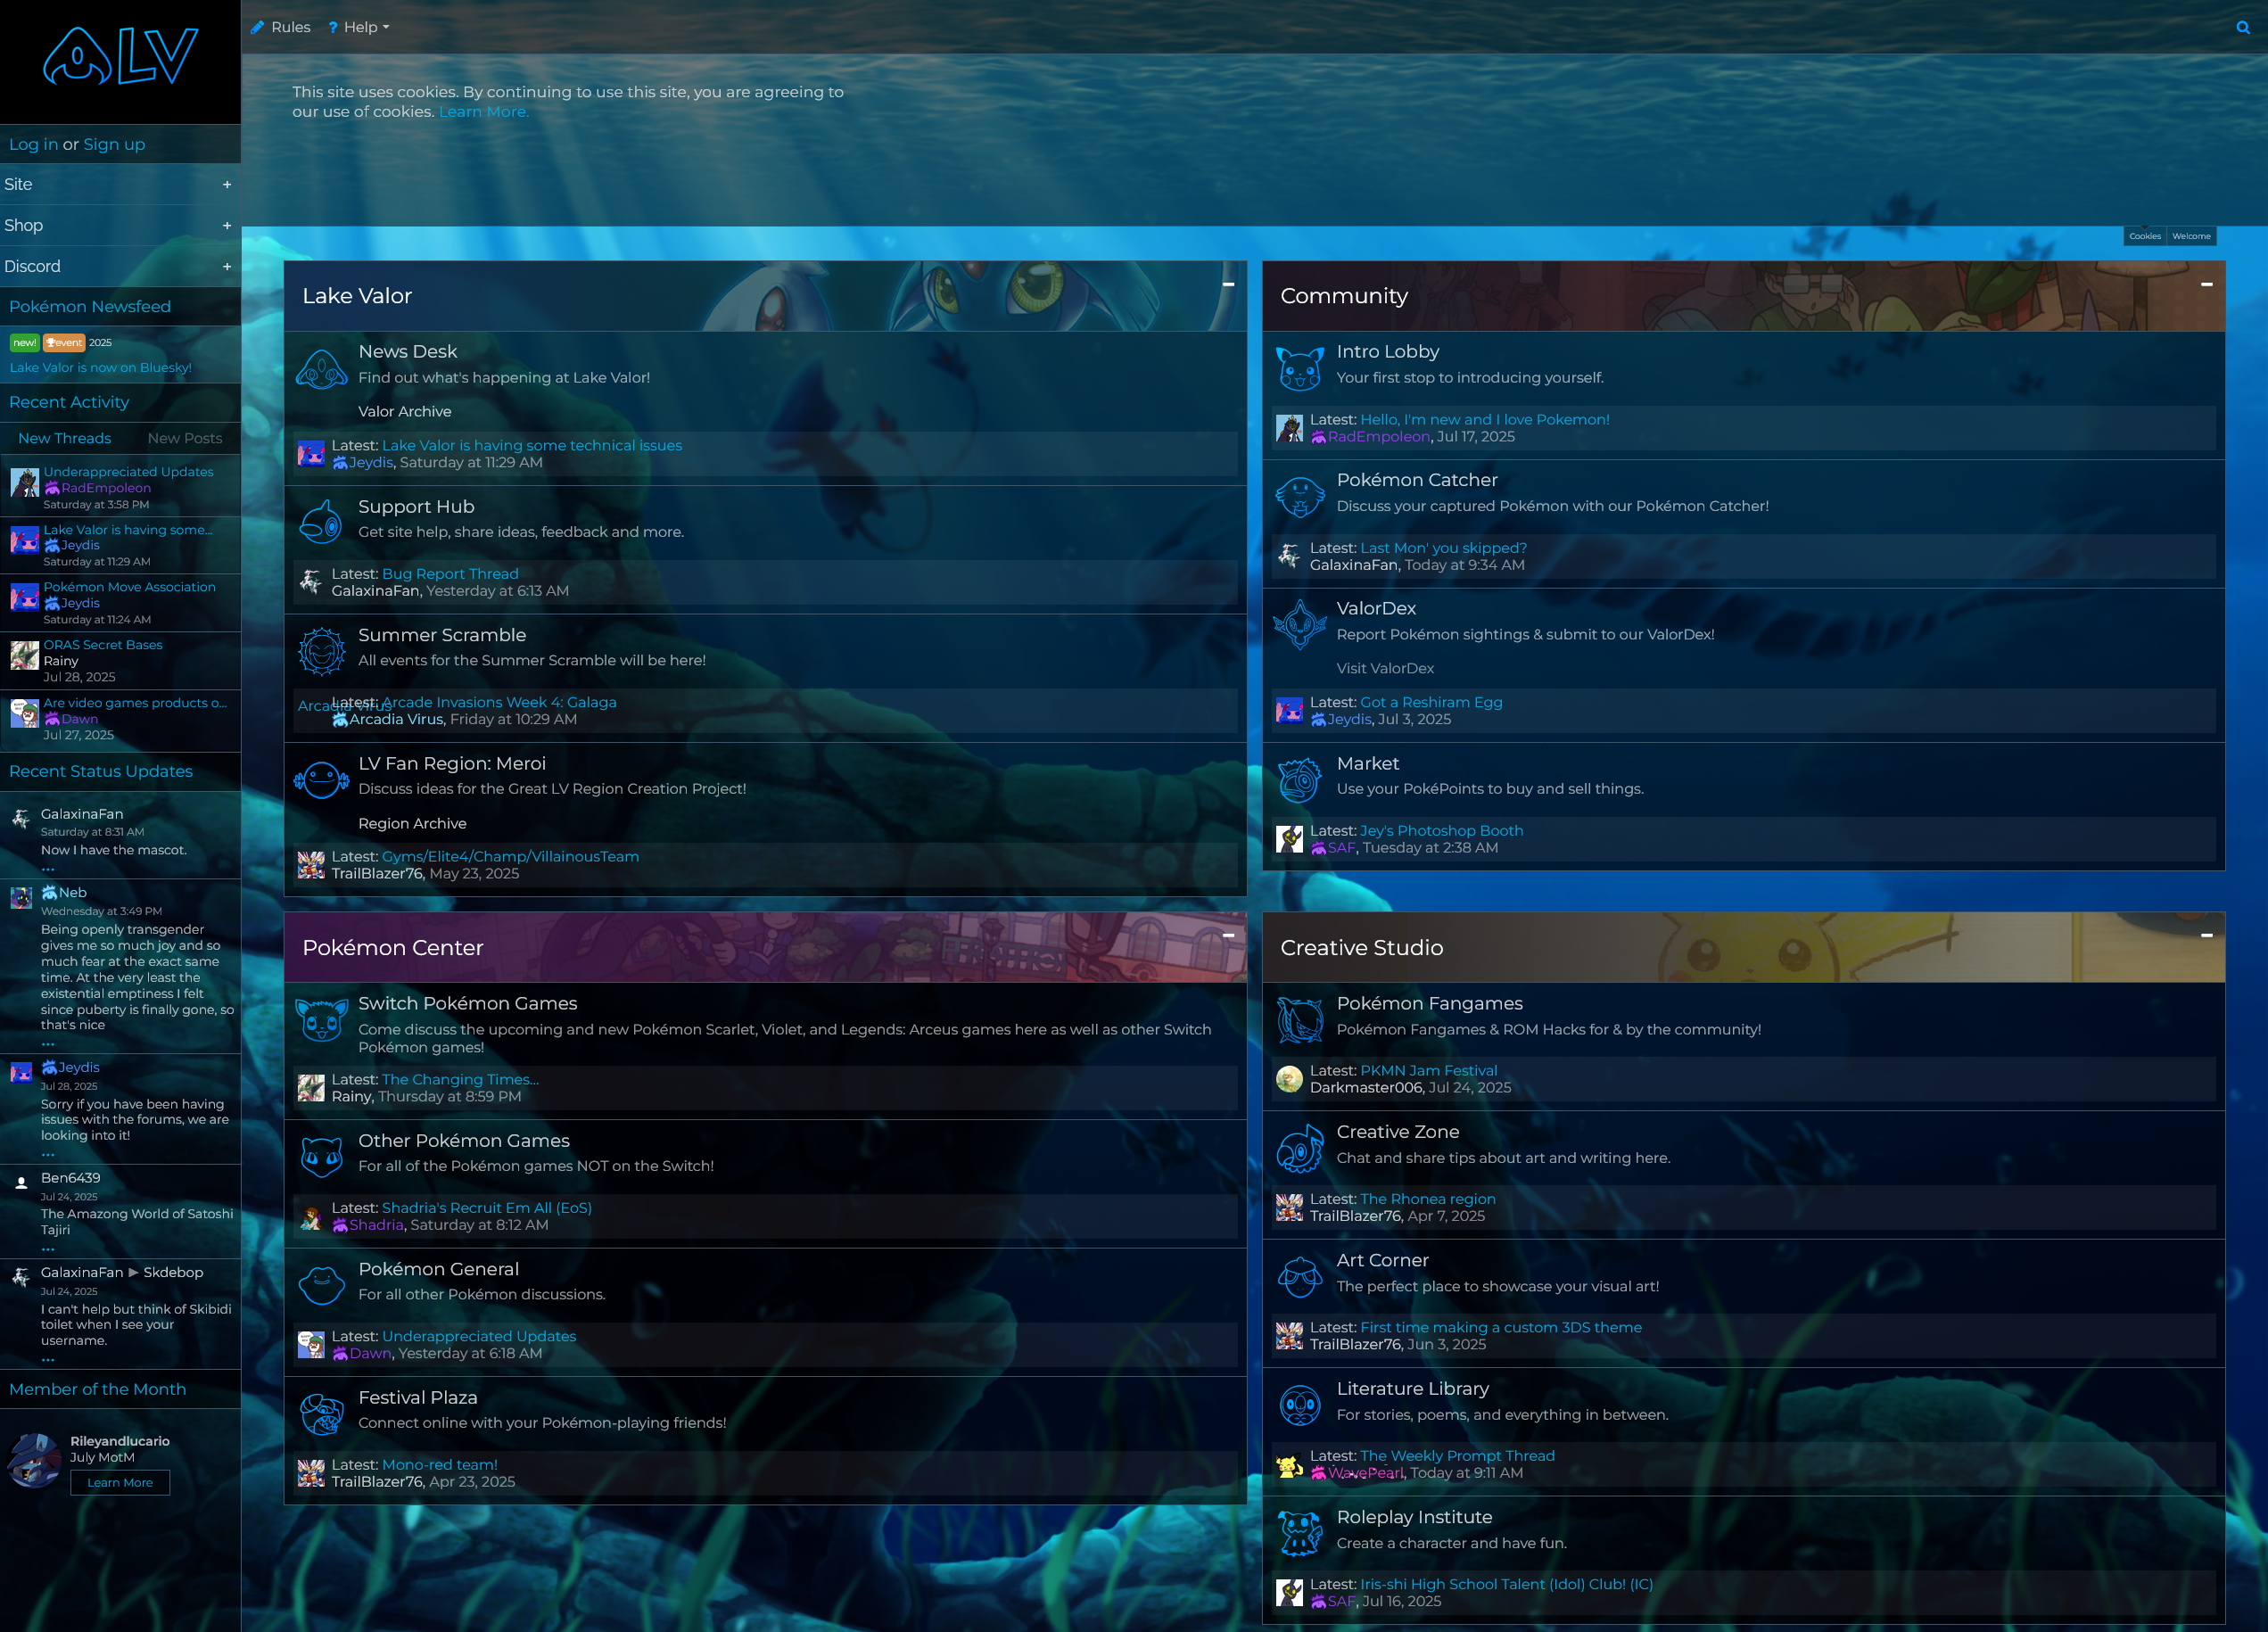Open the ValorDex forum icon
The width and height of the screenshot is (2268, 1632).
click(1299, 625)
